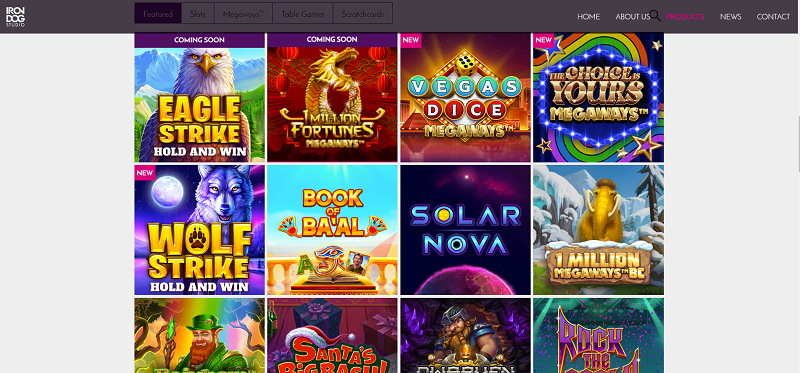Open The Choice Is Yours Megaways
The height and width of the screenshot is (373, 800).
tap(598, 97)
